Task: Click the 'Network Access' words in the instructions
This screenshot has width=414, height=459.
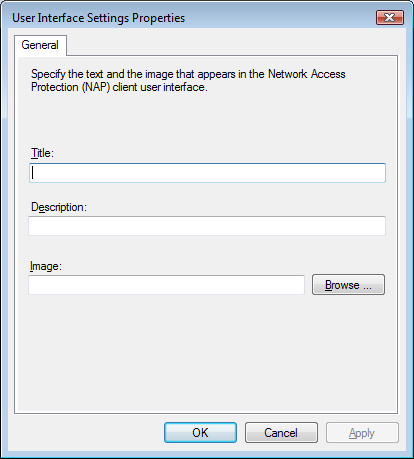Action: tap(307, 74)
